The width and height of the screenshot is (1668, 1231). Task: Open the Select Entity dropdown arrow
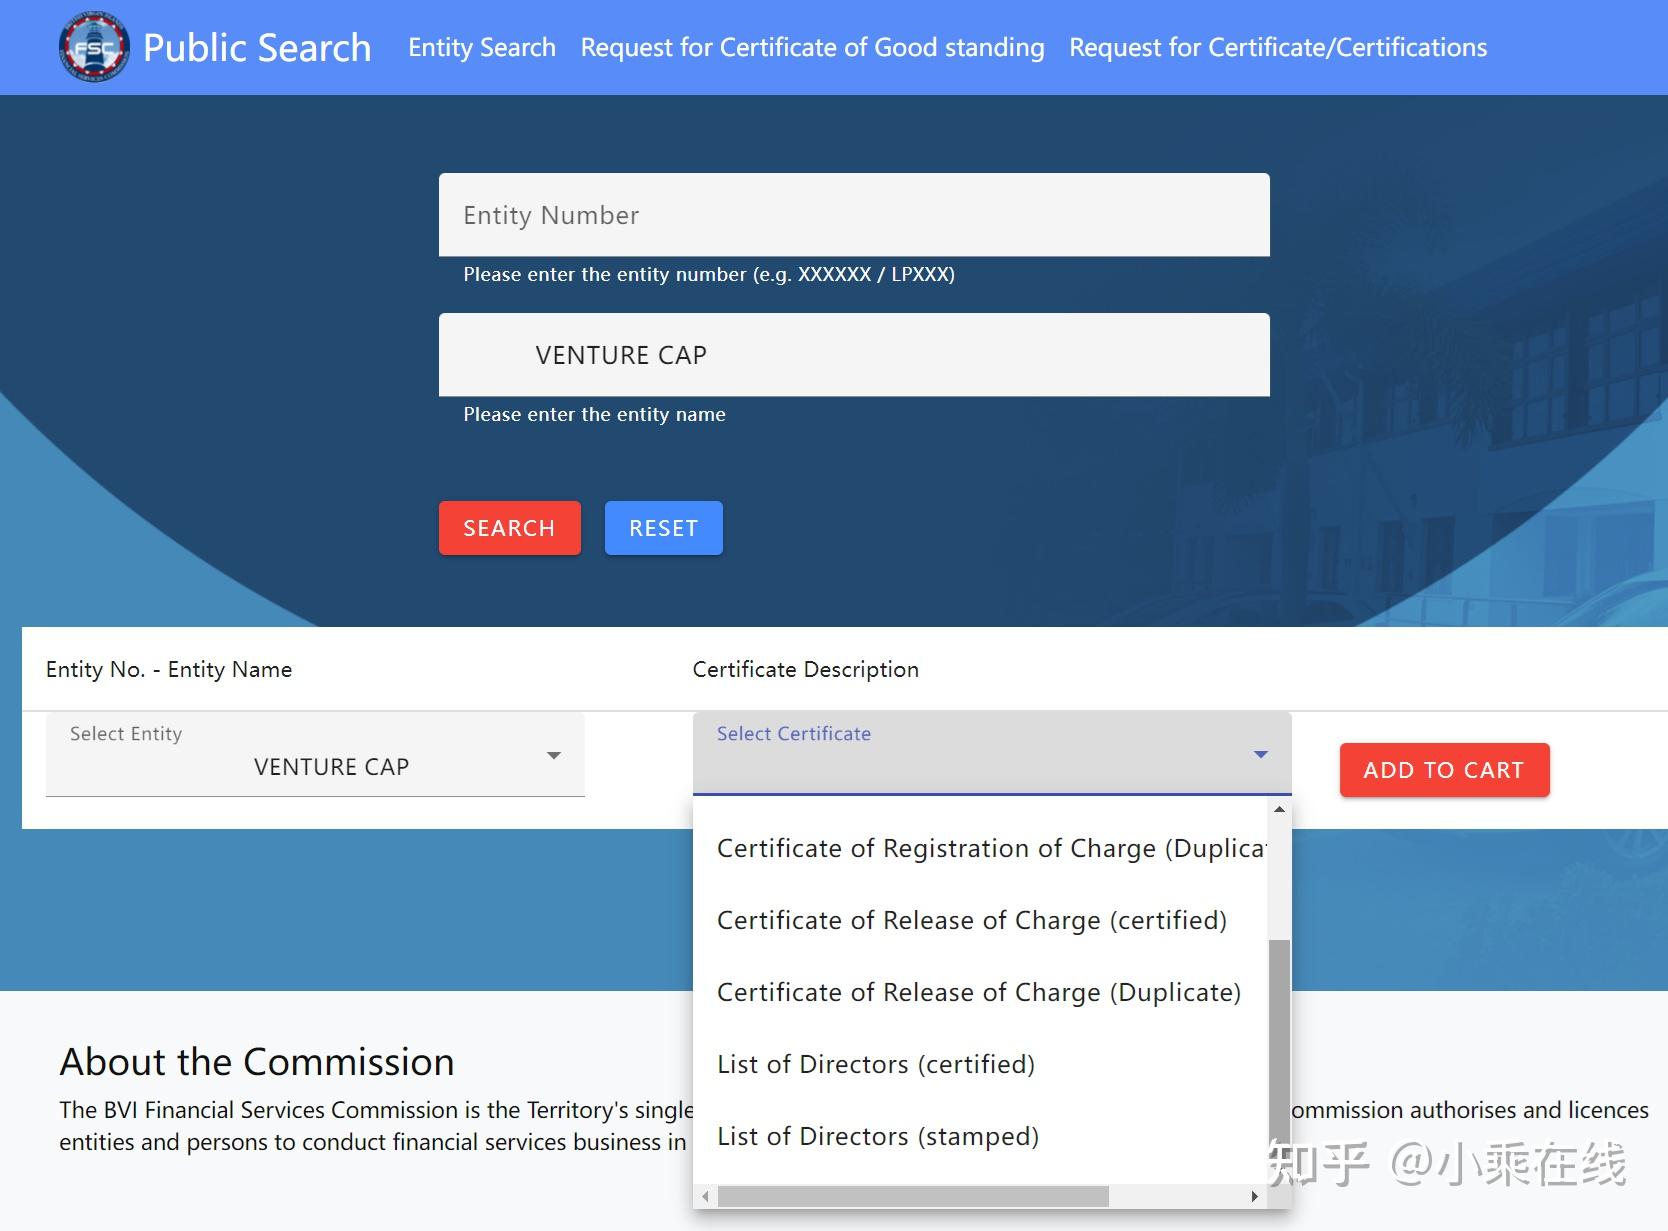tap(554, 755)
